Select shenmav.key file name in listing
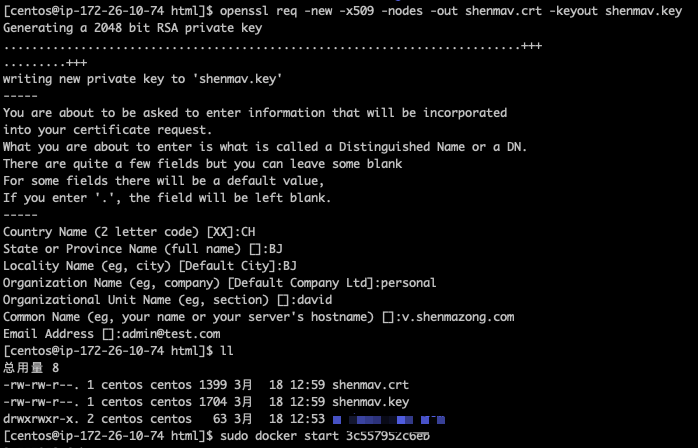 (370, 402)
